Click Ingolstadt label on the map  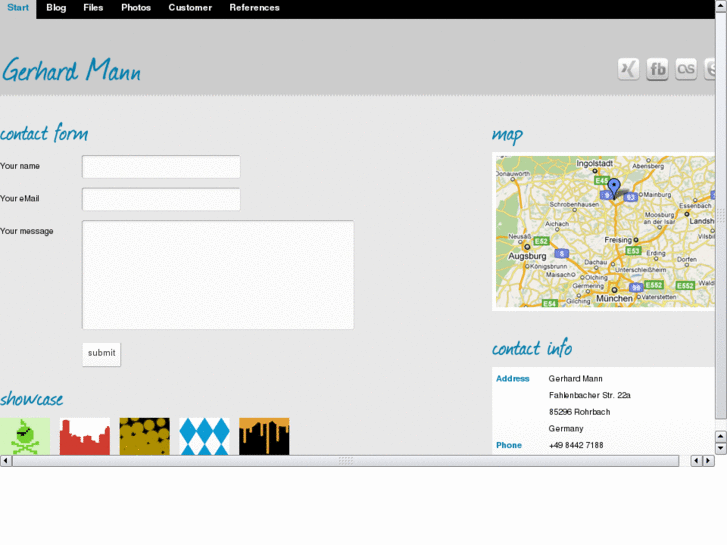point(594,163)
